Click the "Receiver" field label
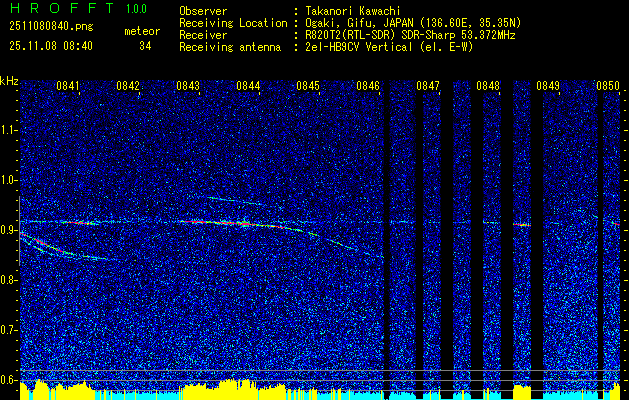Image resolution: width=629 pixels, height=400 pixels. click(x=203, y=35)
